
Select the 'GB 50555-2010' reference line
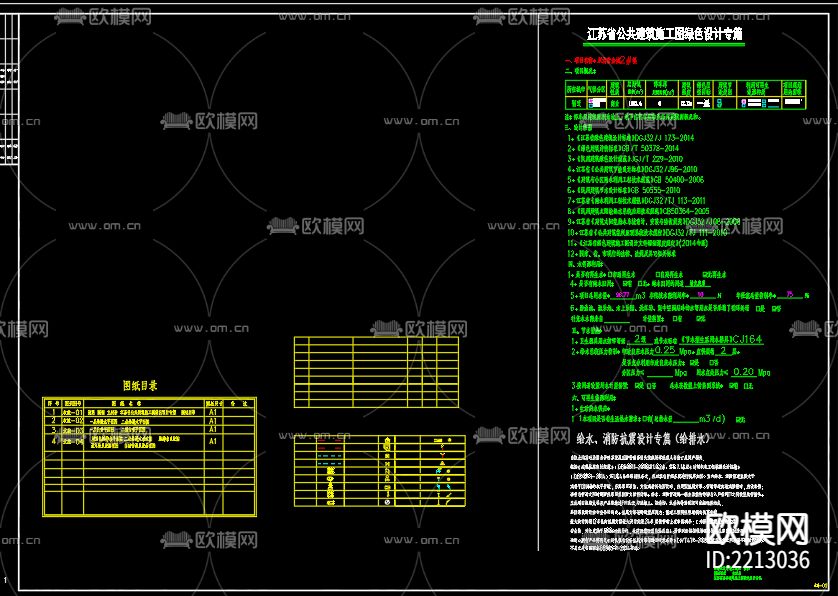point(624,190)
